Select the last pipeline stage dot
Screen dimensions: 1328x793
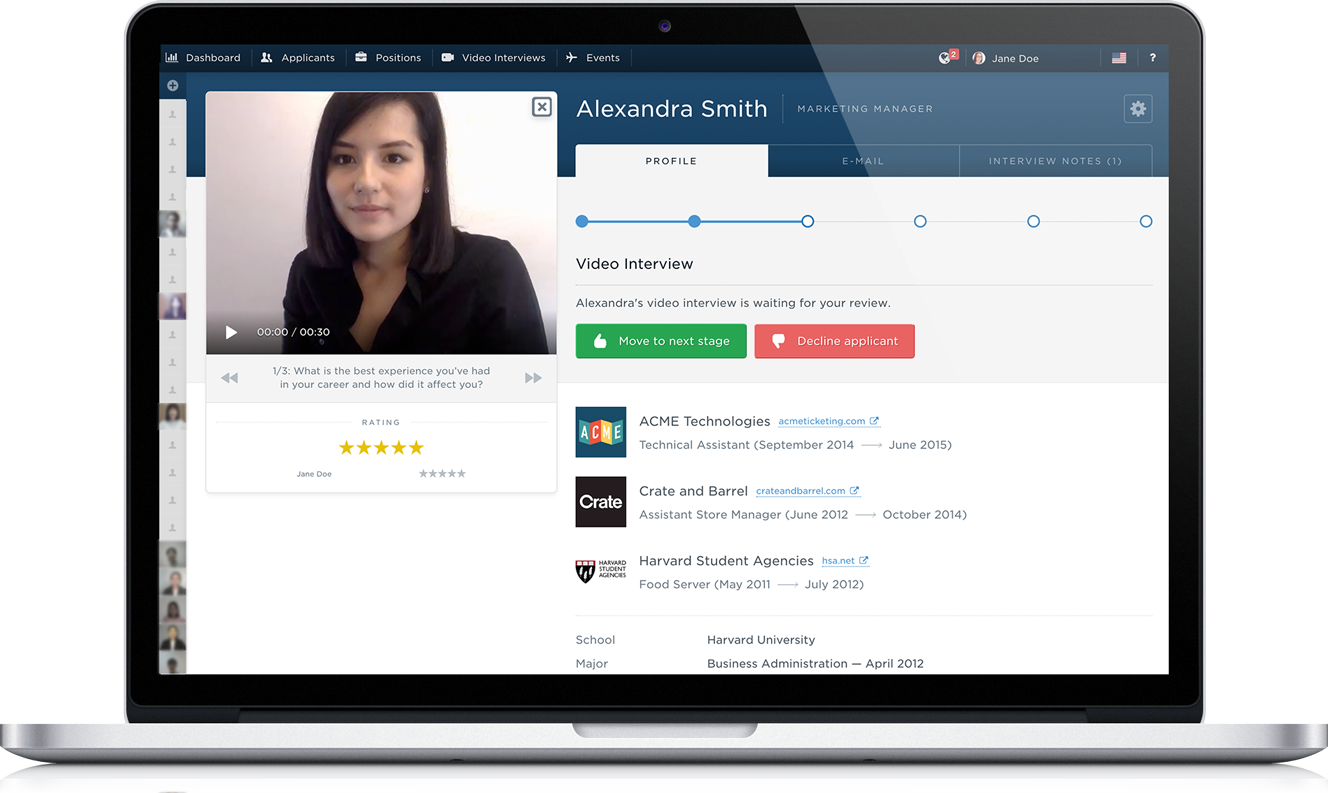pos(1146,221)
